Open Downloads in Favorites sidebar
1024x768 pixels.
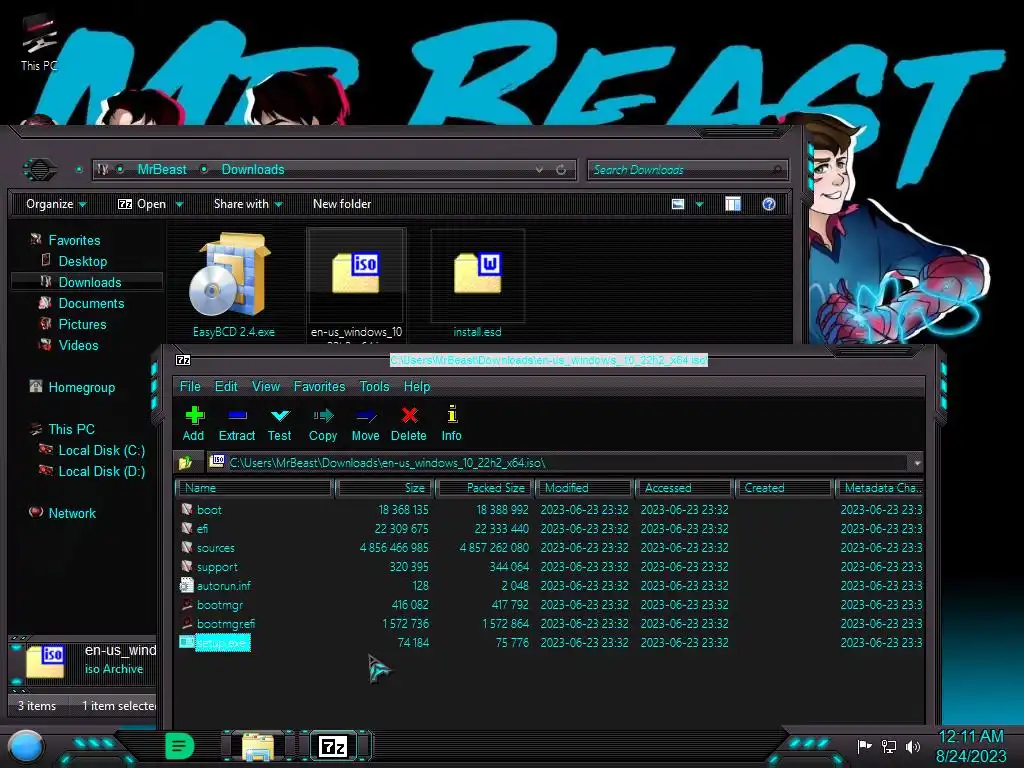(89, 282)
